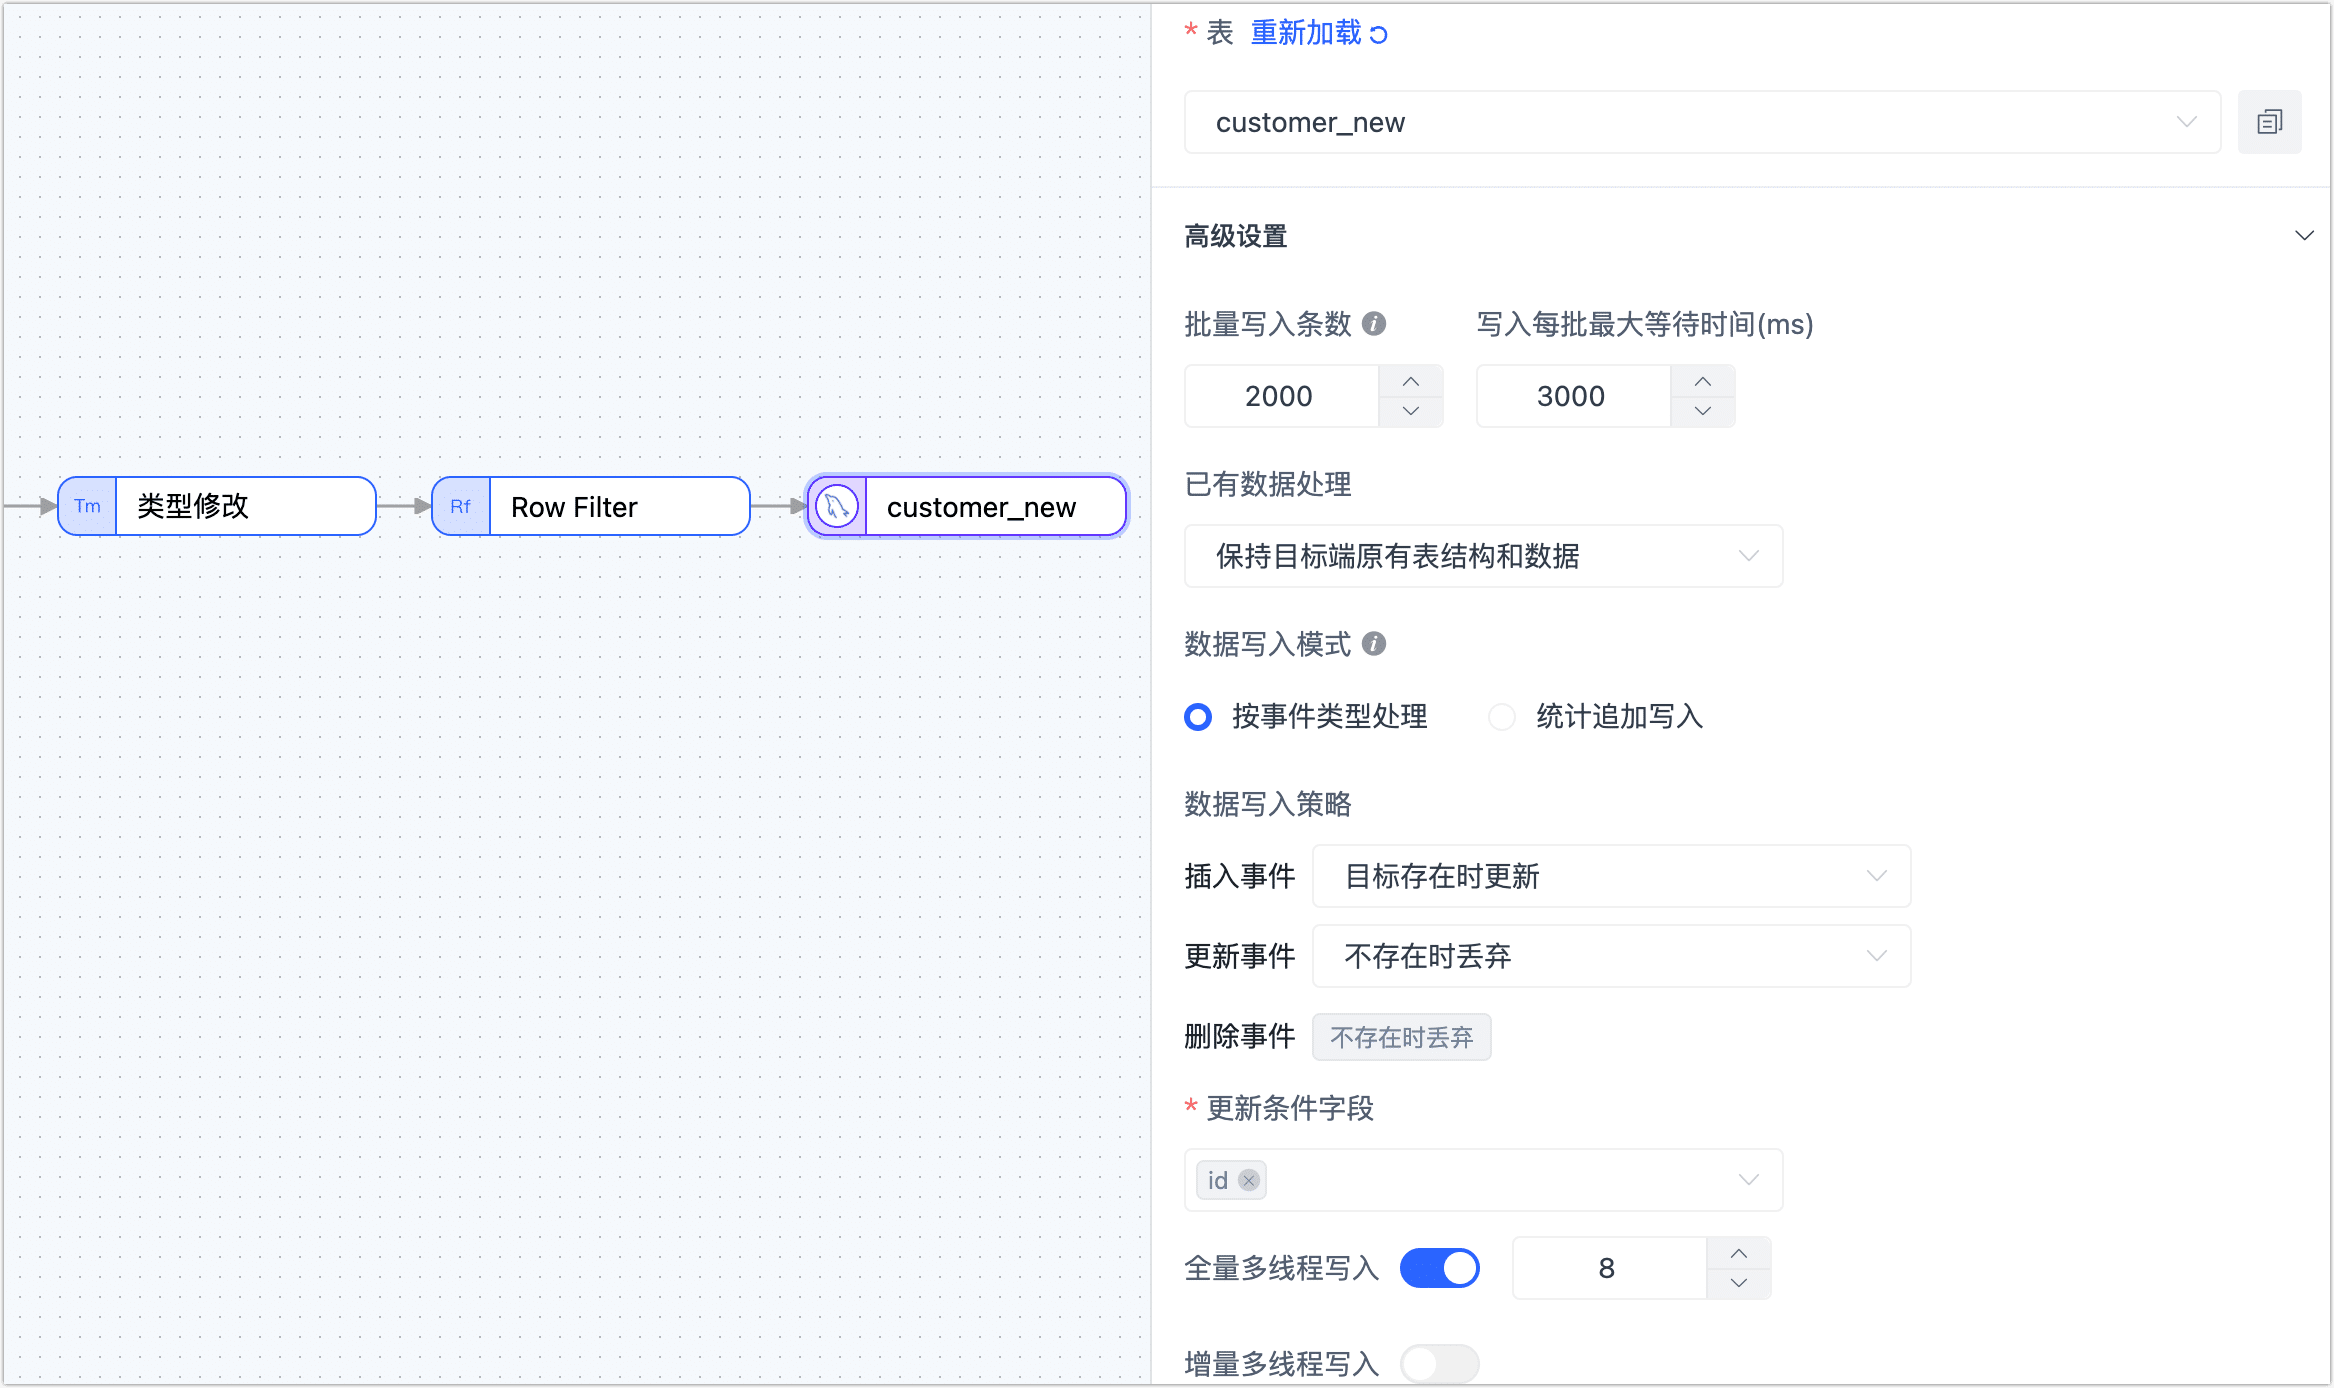This screenshot has height=1388, width=2334.
Task: Click the Tm icon on the 类型修改 node
Action: (88, 506)
